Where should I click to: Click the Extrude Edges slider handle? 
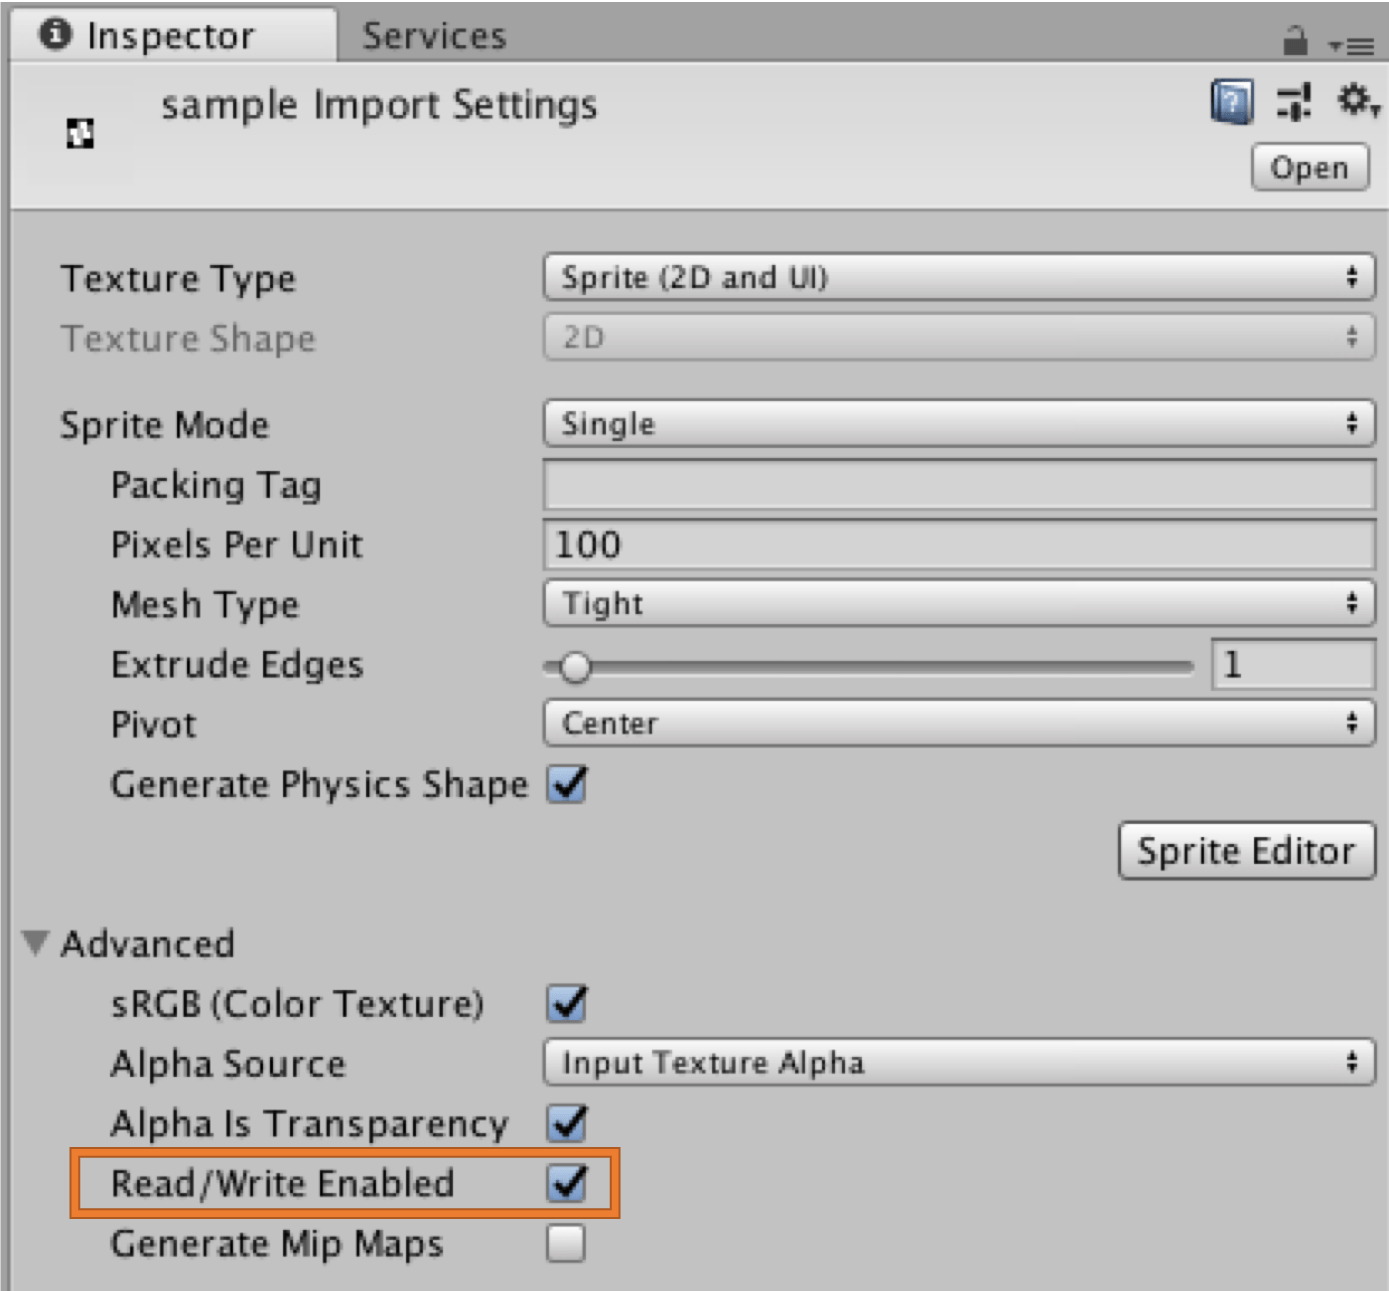(575, 666)
